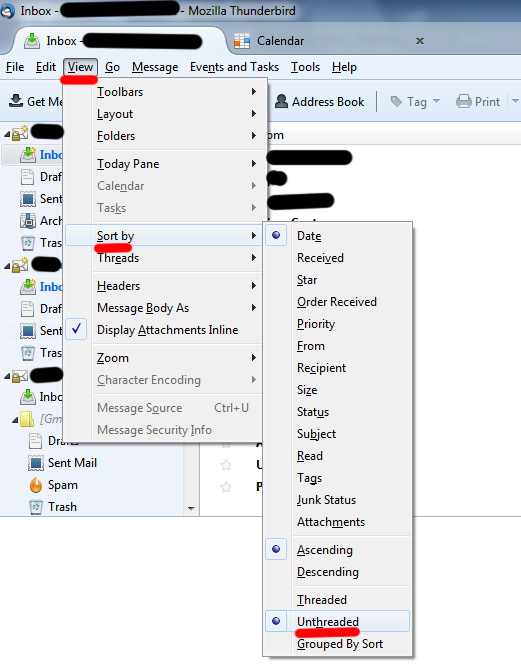Select Grouped By Sort option
The width and height of the screenshot is (521, 666).
pos(340,643)
